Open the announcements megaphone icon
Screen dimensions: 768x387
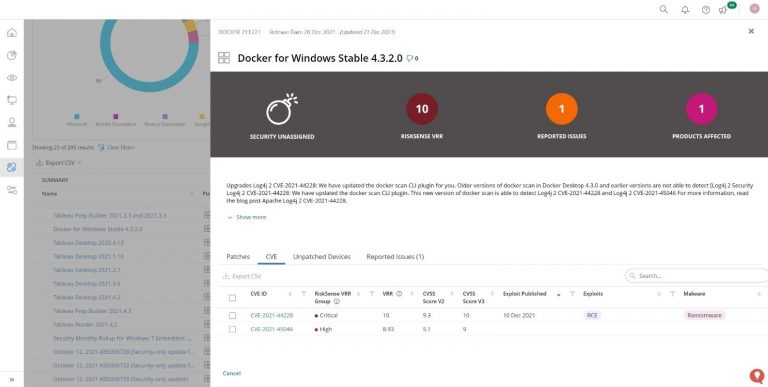tap(722, 10)
